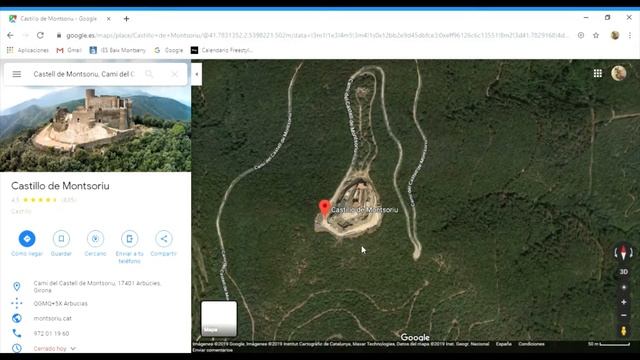Viewport: 640px width, 360px height.
Task: Click the Castell de Montsoriu search field
Action: [84, 74]
